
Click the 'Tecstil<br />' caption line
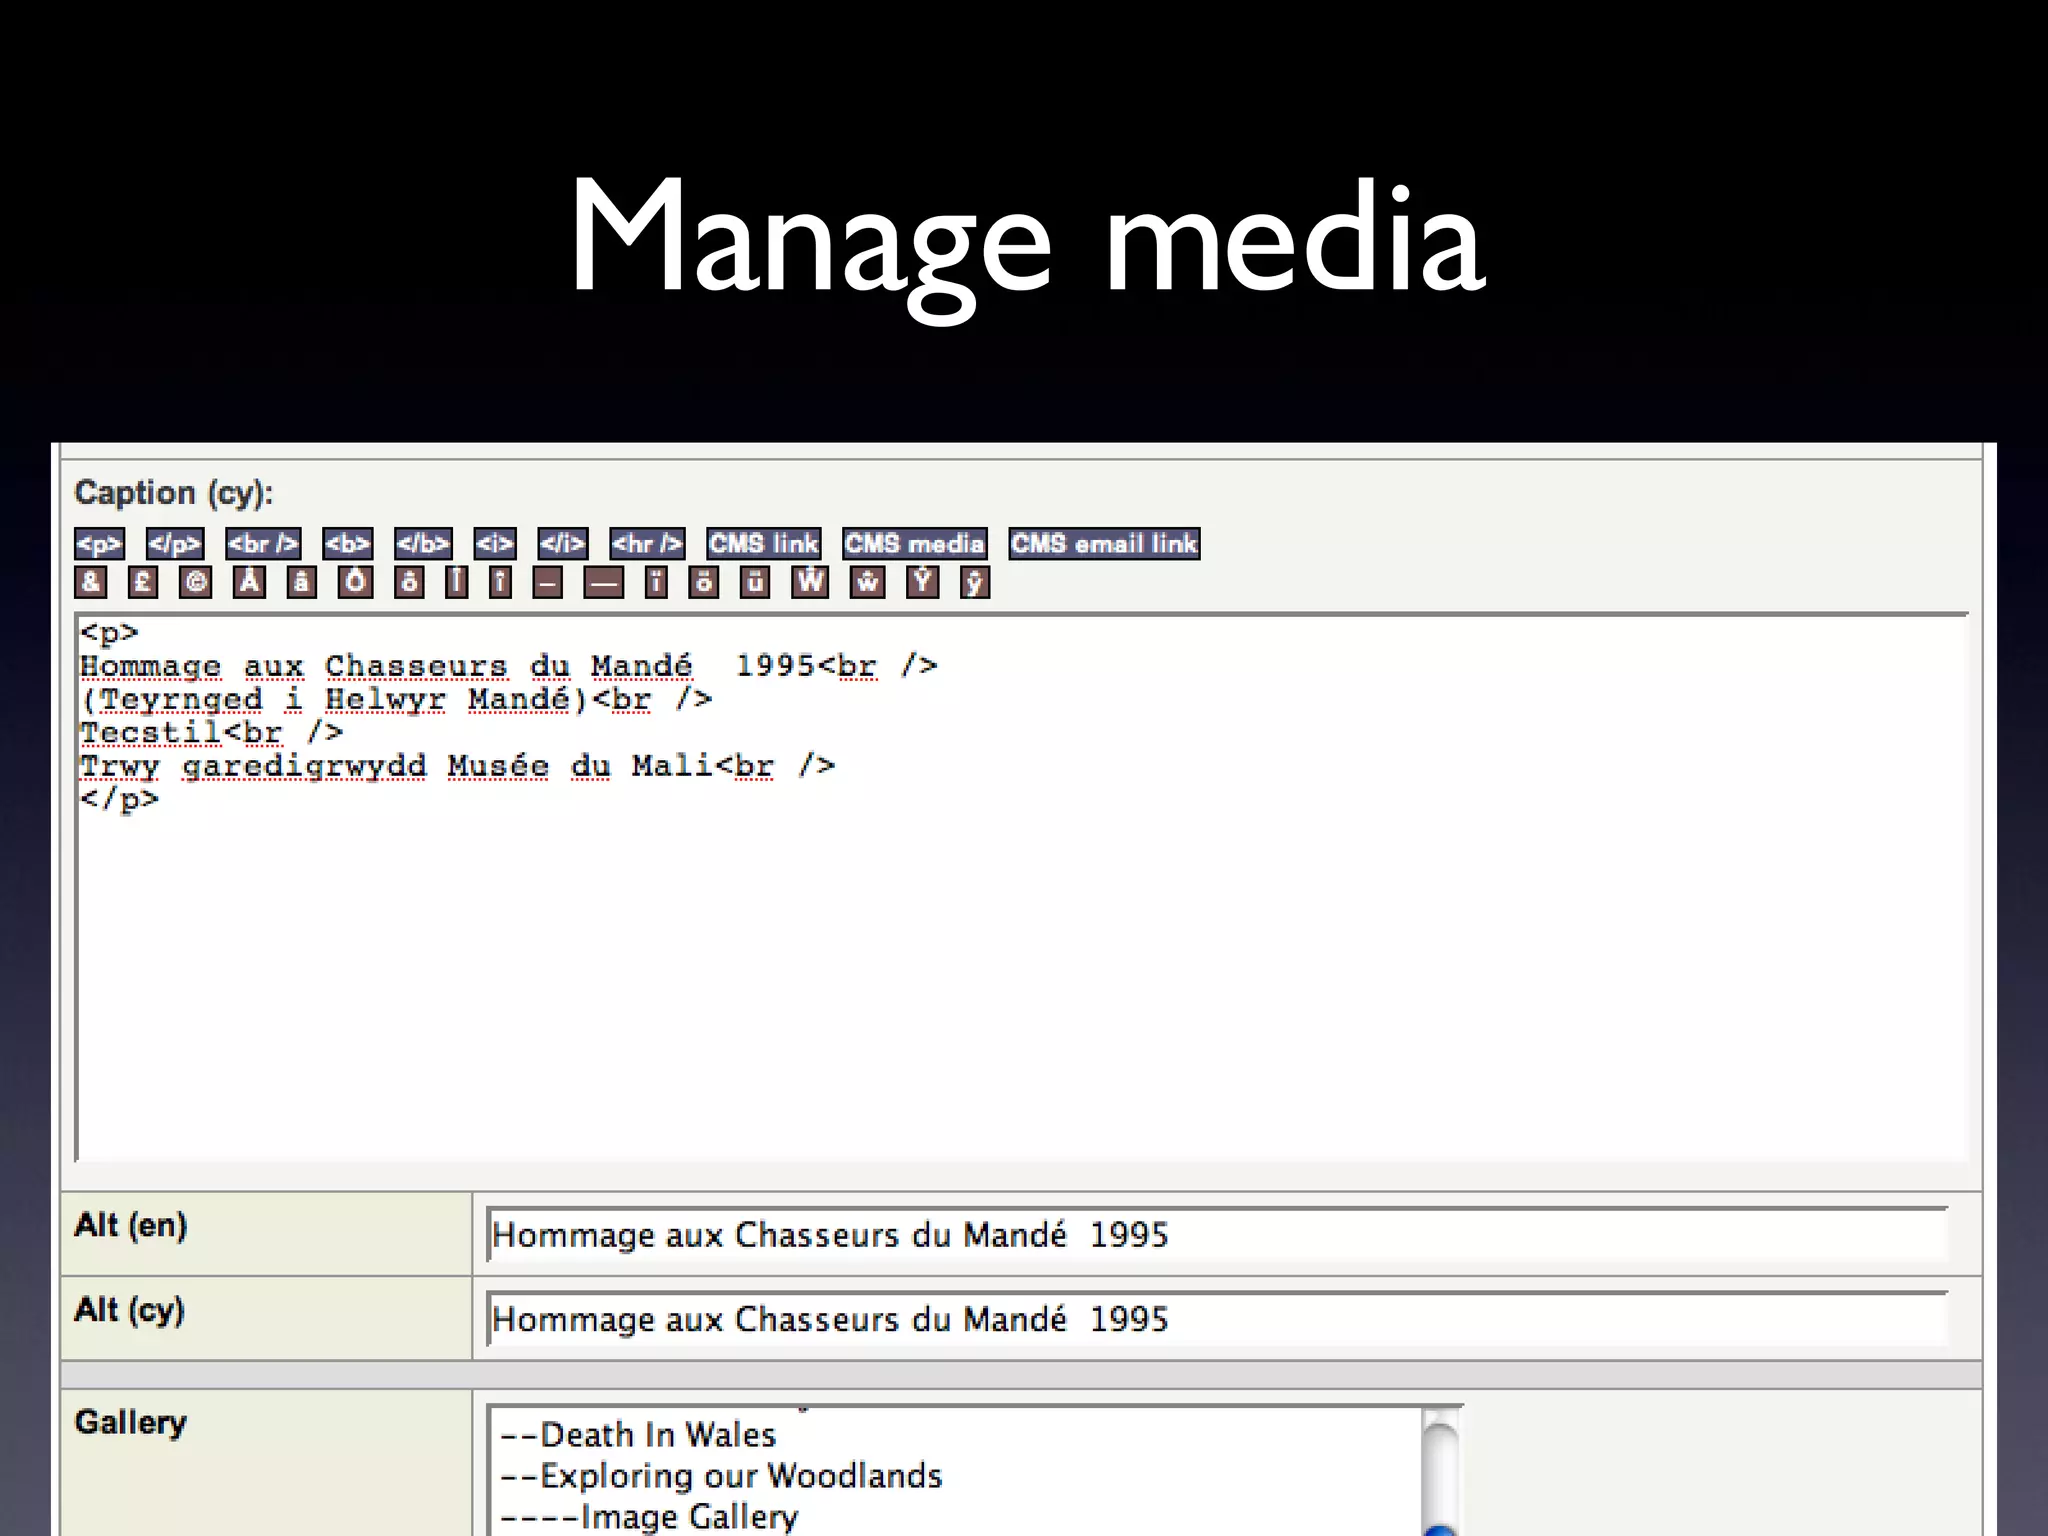212,733
